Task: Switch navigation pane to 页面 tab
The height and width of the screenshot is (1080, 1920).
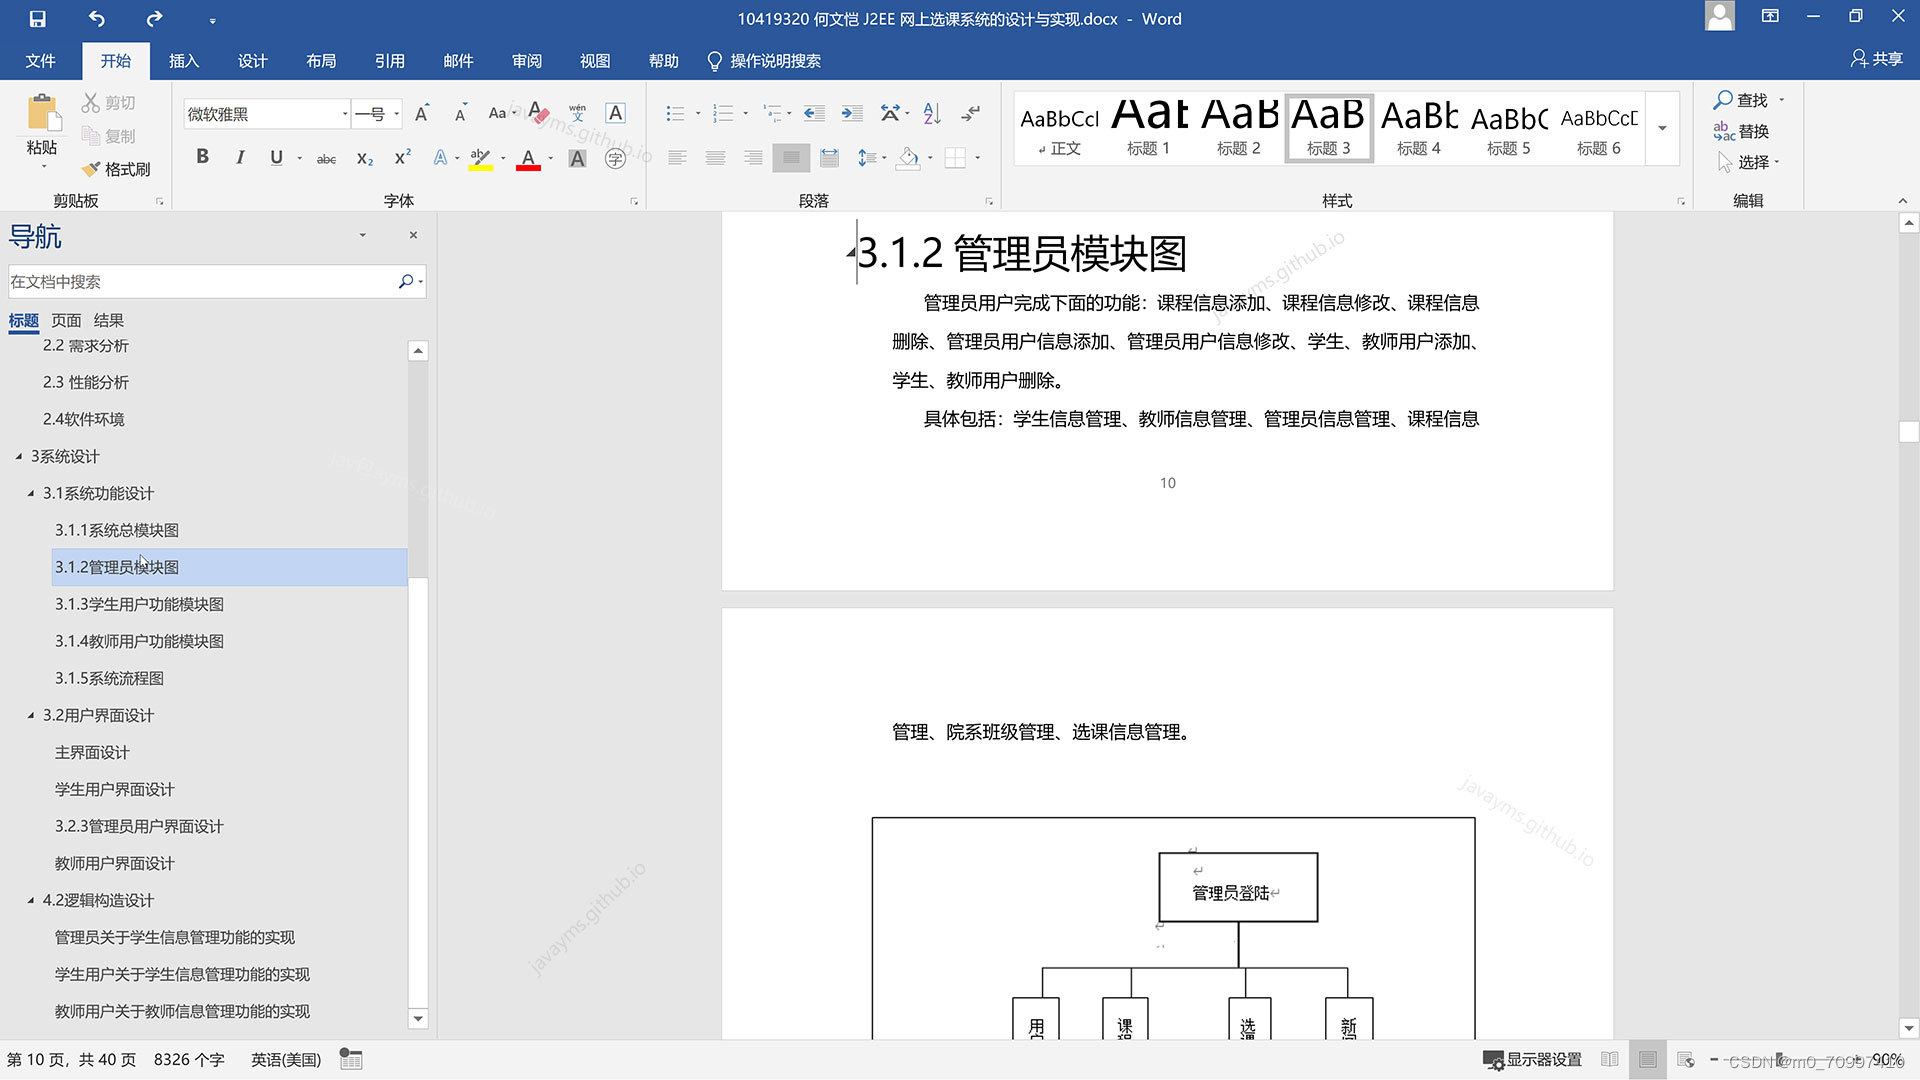Action: 66,320
